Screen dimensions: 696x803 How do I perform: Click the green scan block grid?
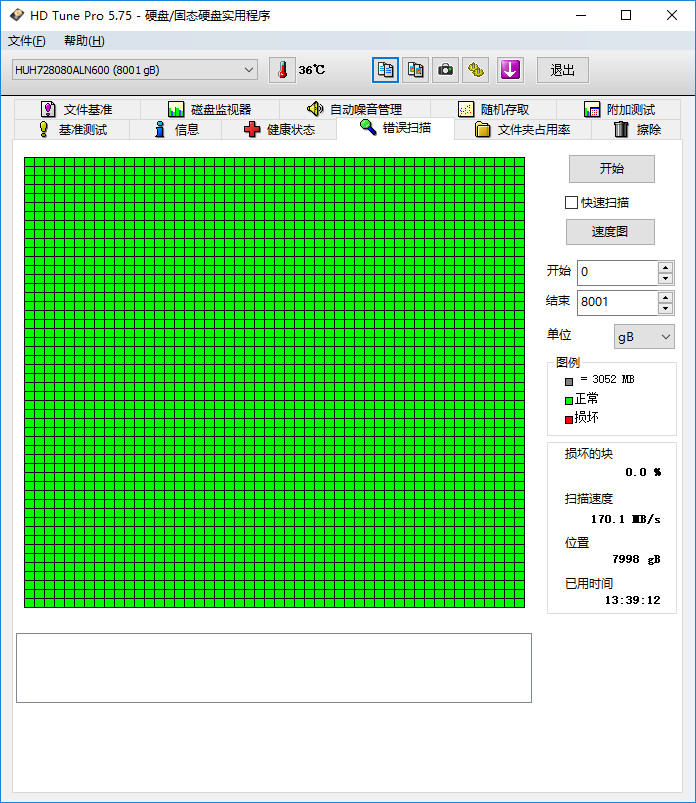pos(275,382)
